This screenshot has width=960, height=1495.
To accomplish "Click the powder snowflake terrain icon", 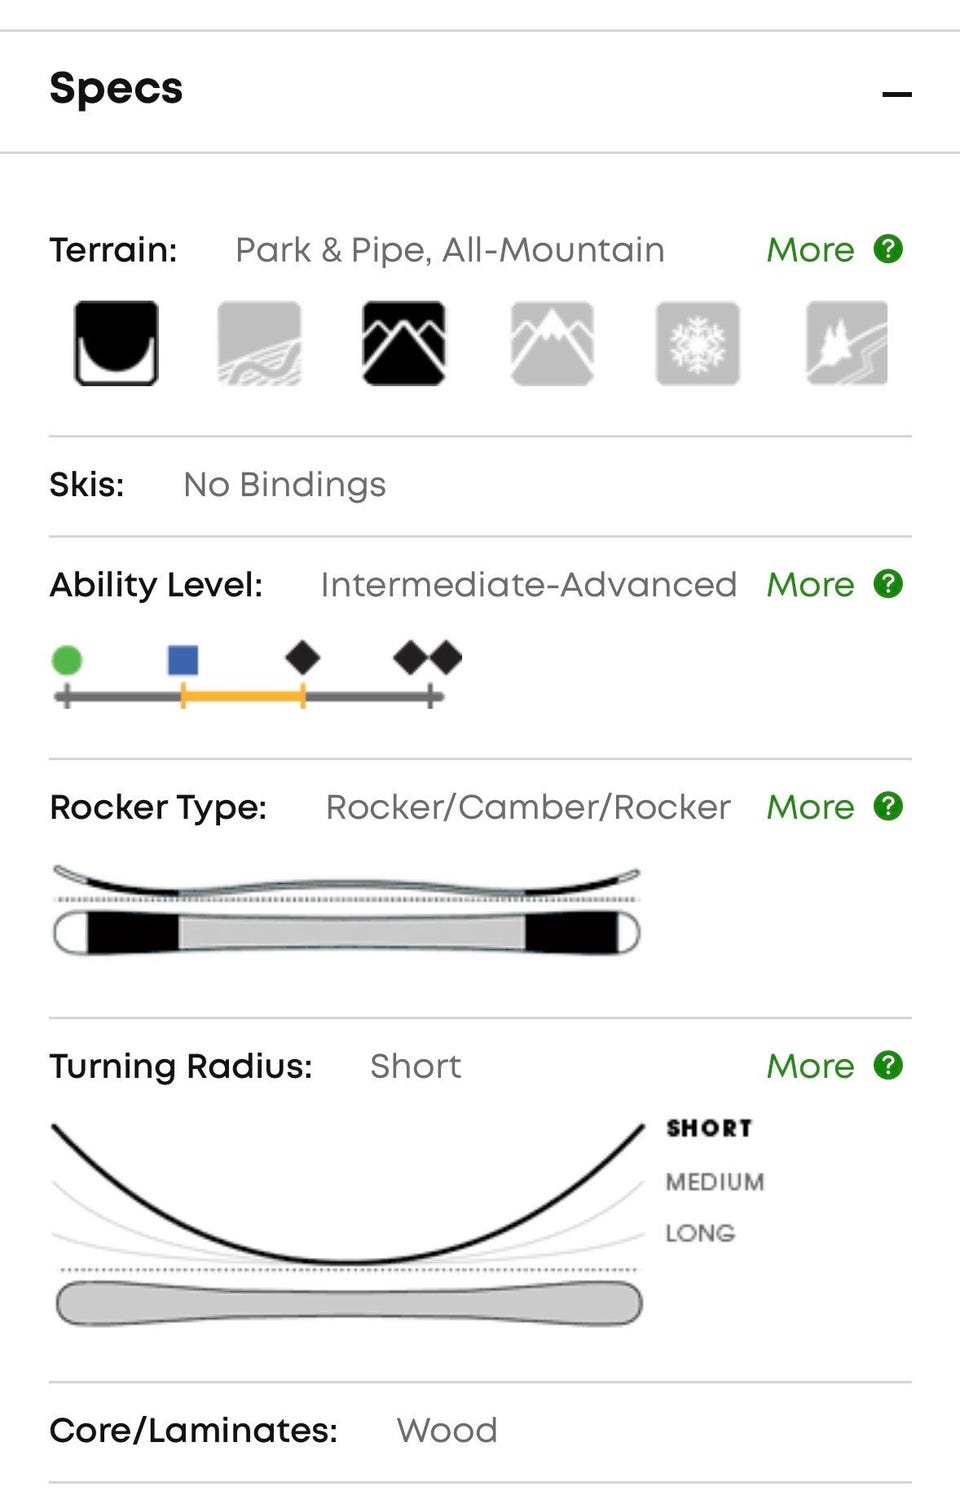I will coord(697,343).
